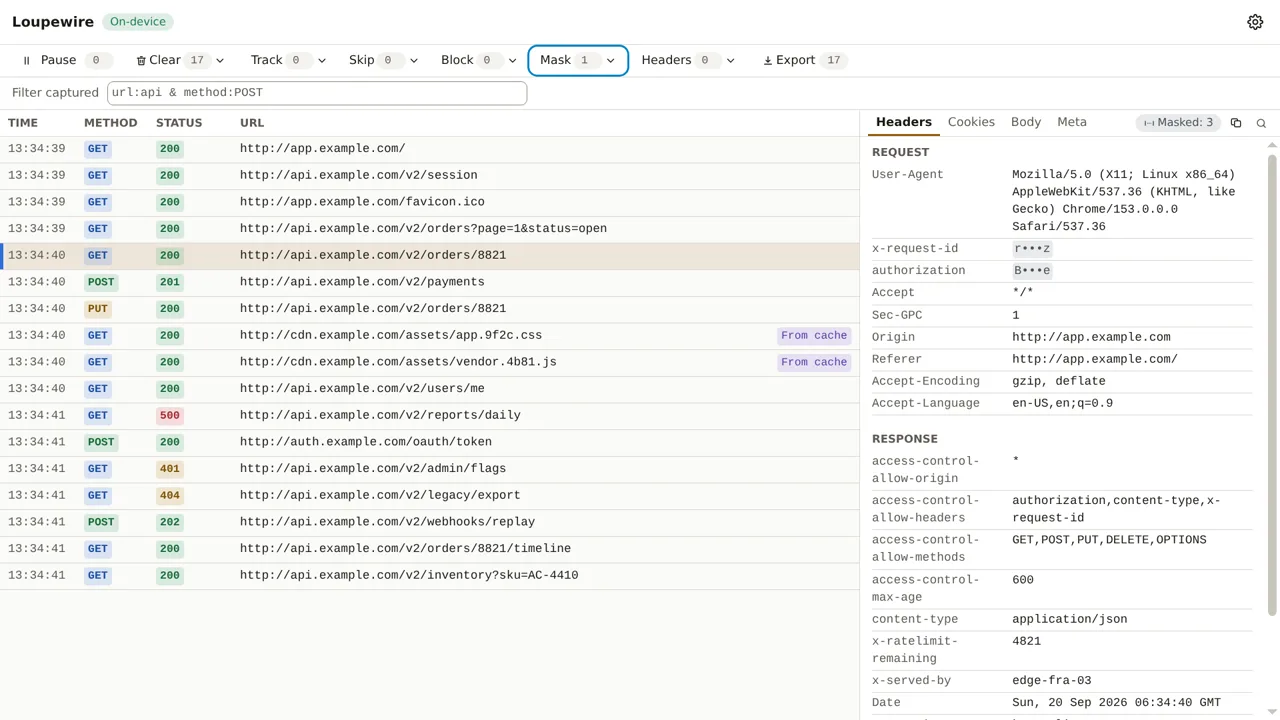The width and height of the screenshot is (1280, 720).
Task: Select the orders/8821/timeline request row
Action: pyautogui.click(x=430, y=549)
